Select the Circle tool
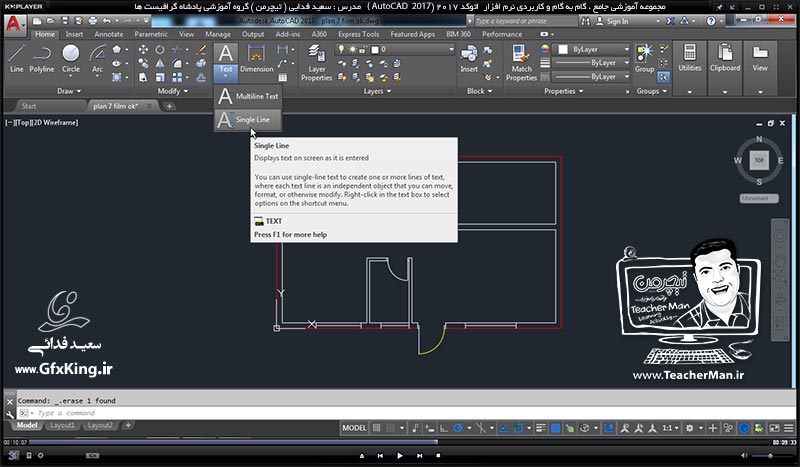800x467 pixels. click(x=71, y=58)
